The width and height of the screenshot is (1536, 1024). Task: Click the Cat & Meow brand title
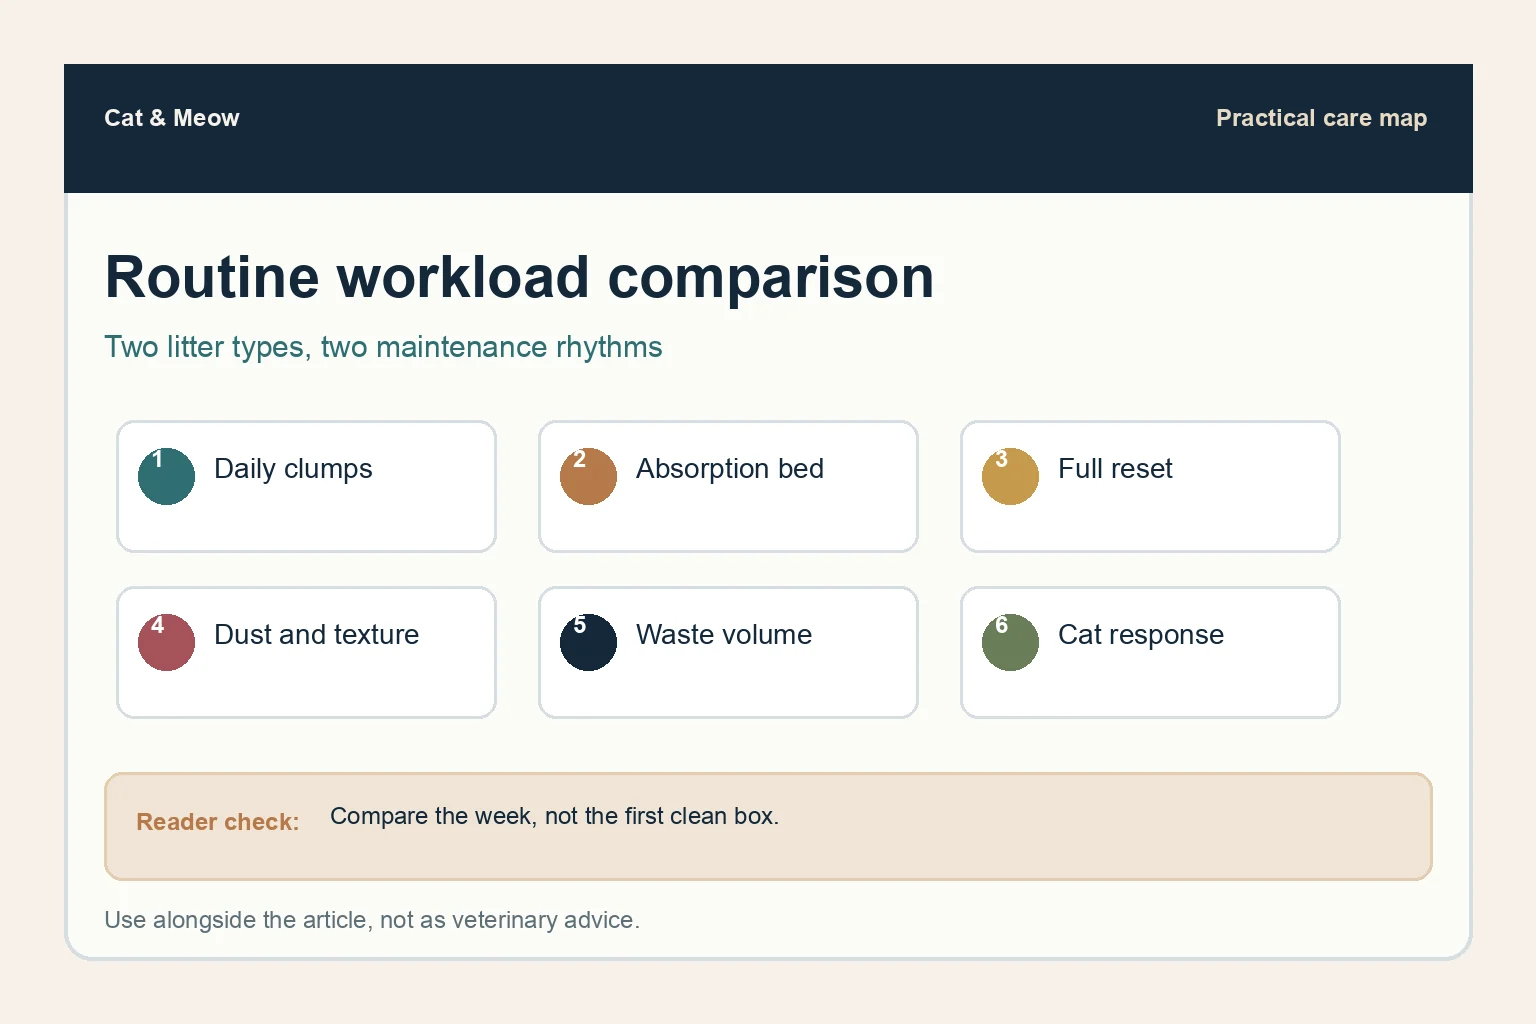tap(172, 118)
